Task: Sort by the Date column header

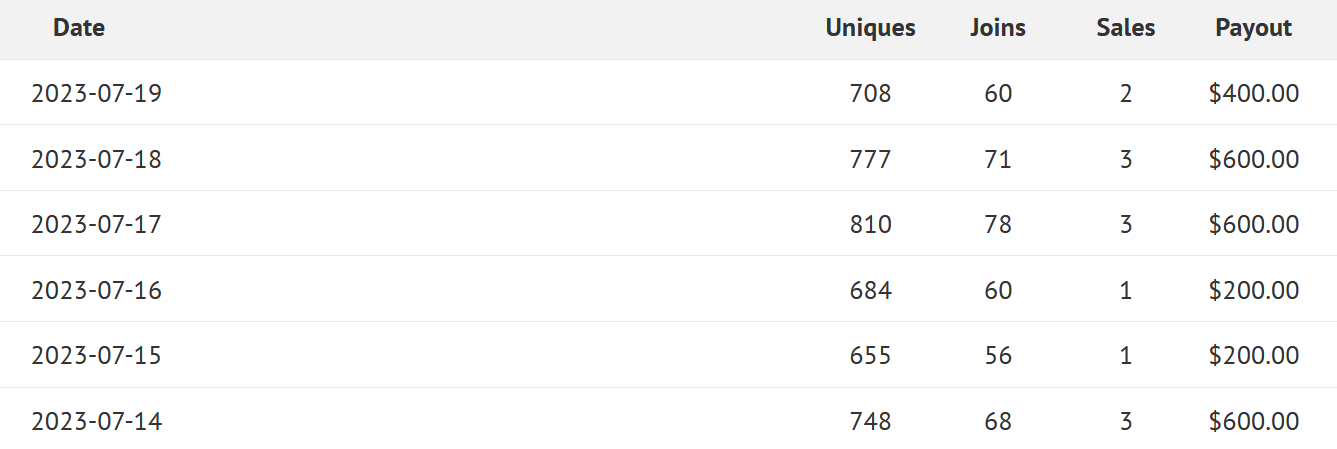Action: [x=79, y=28]
